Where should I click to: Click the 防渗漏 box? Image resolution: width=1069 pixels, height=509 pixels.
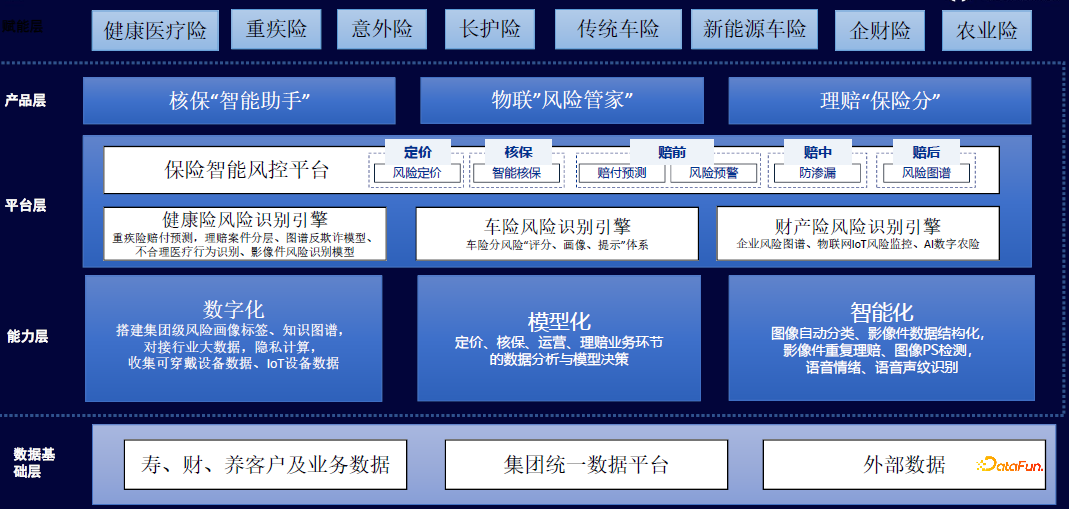[817, 173]
